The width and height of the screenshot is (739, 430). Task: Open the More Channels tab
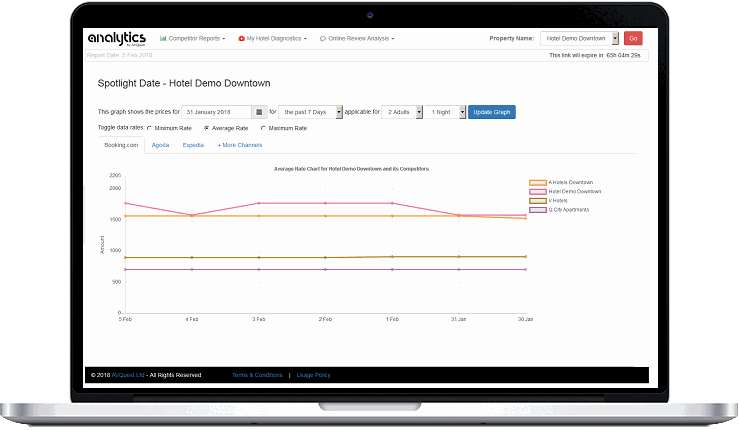tap(240, 145)
